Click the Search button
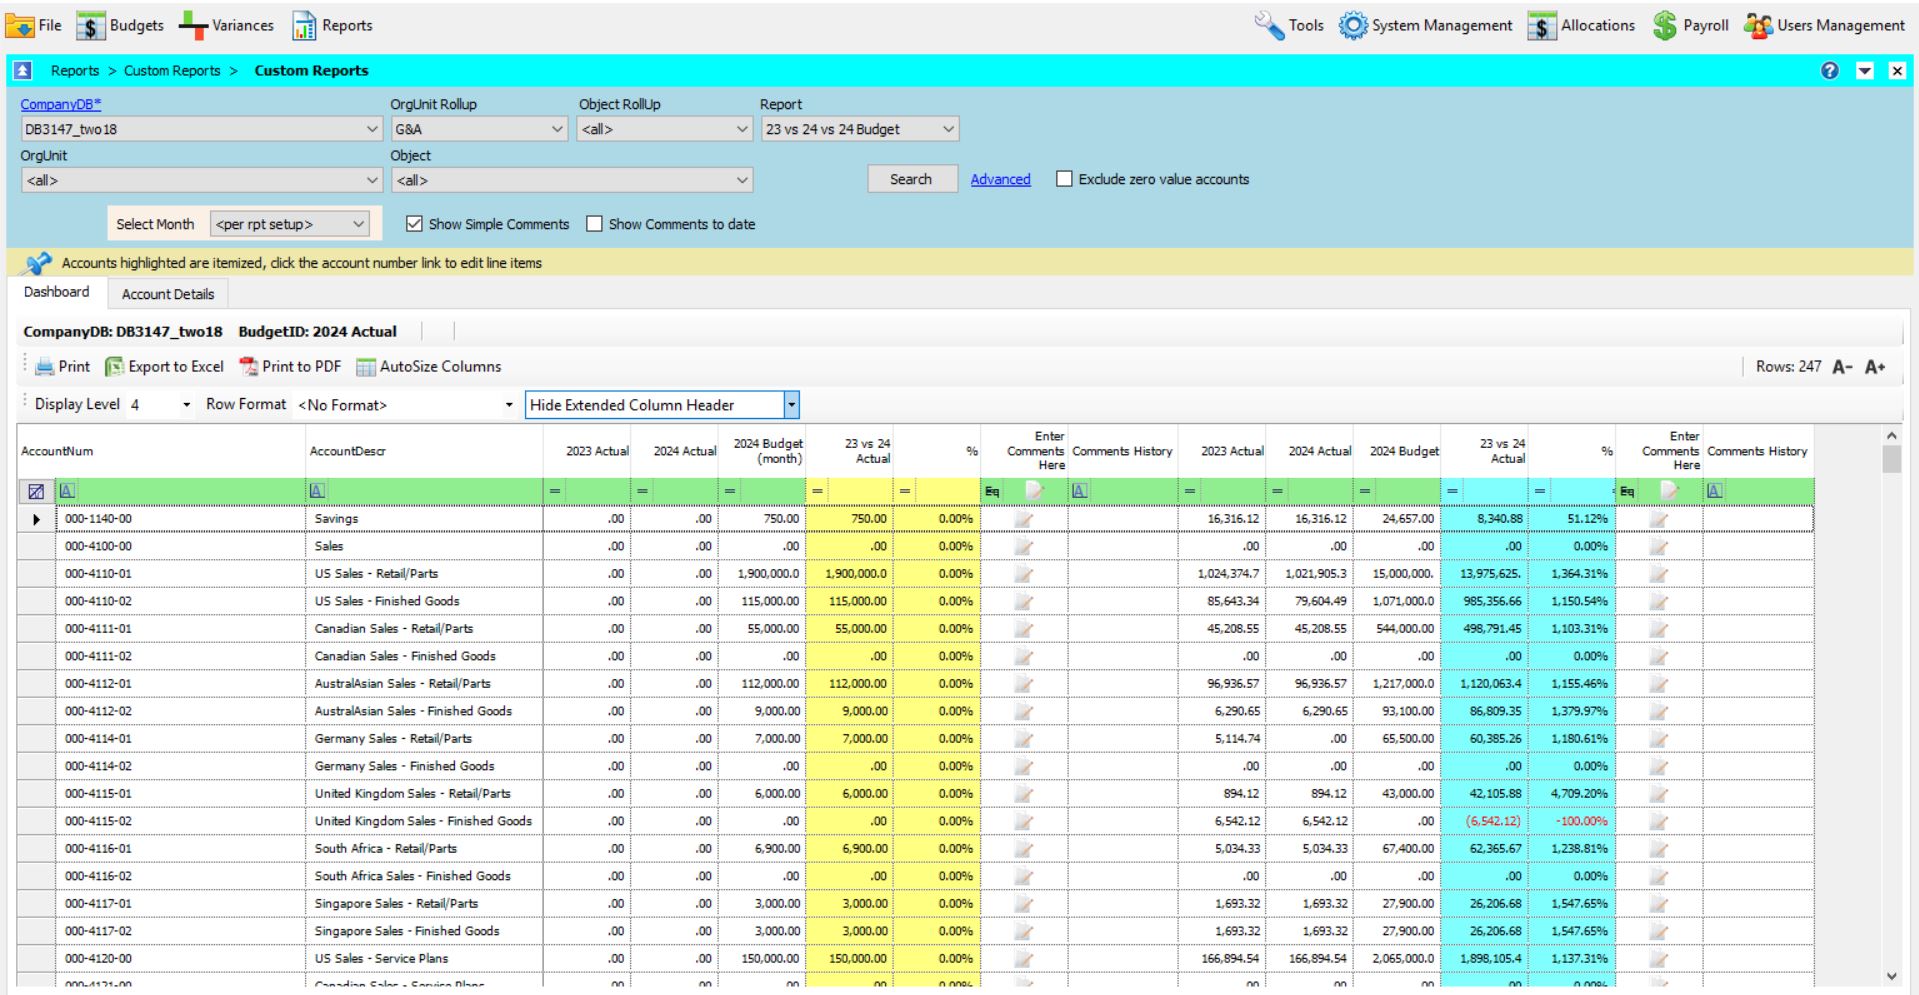The width and height of the screenshot is (1919, 995). coord(911,179)
